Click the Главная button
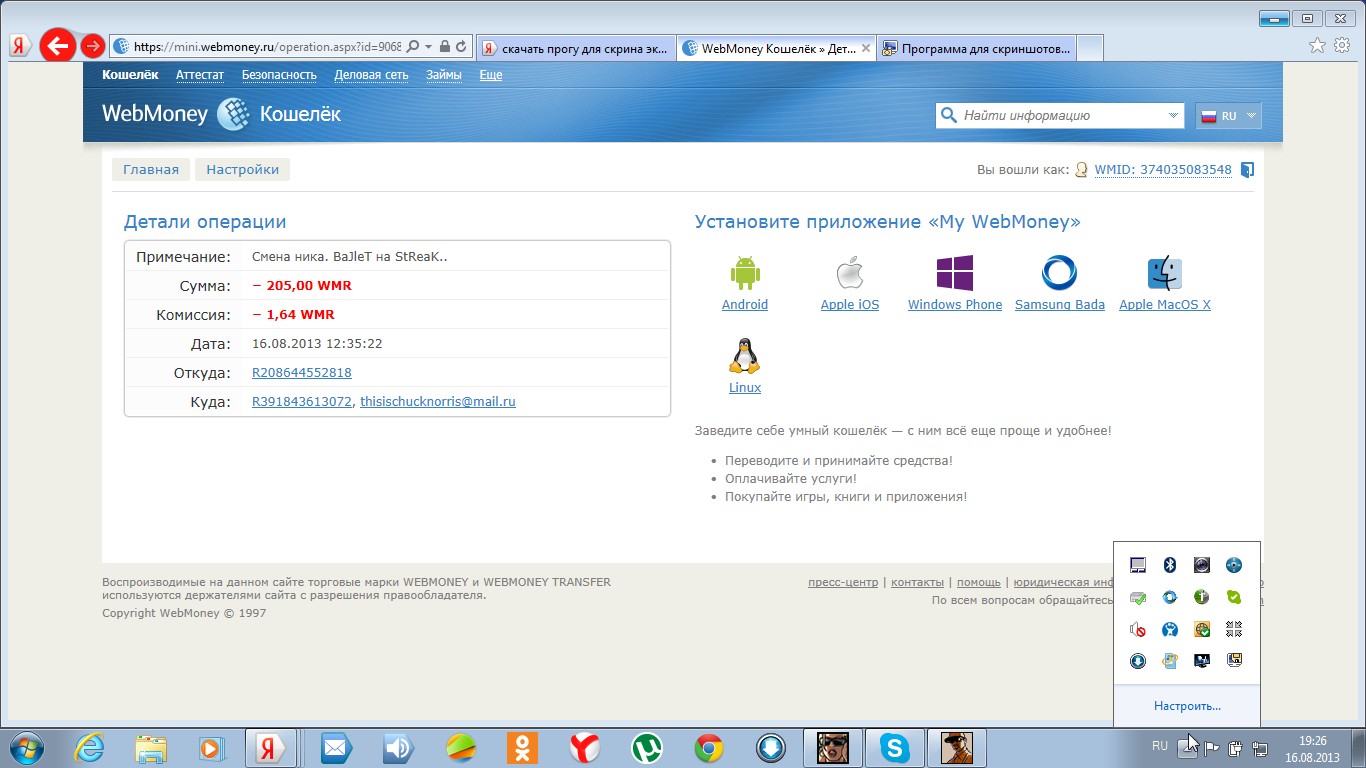Image resolution: width=1366 pixels, height=768 pixels. point(151,170)
